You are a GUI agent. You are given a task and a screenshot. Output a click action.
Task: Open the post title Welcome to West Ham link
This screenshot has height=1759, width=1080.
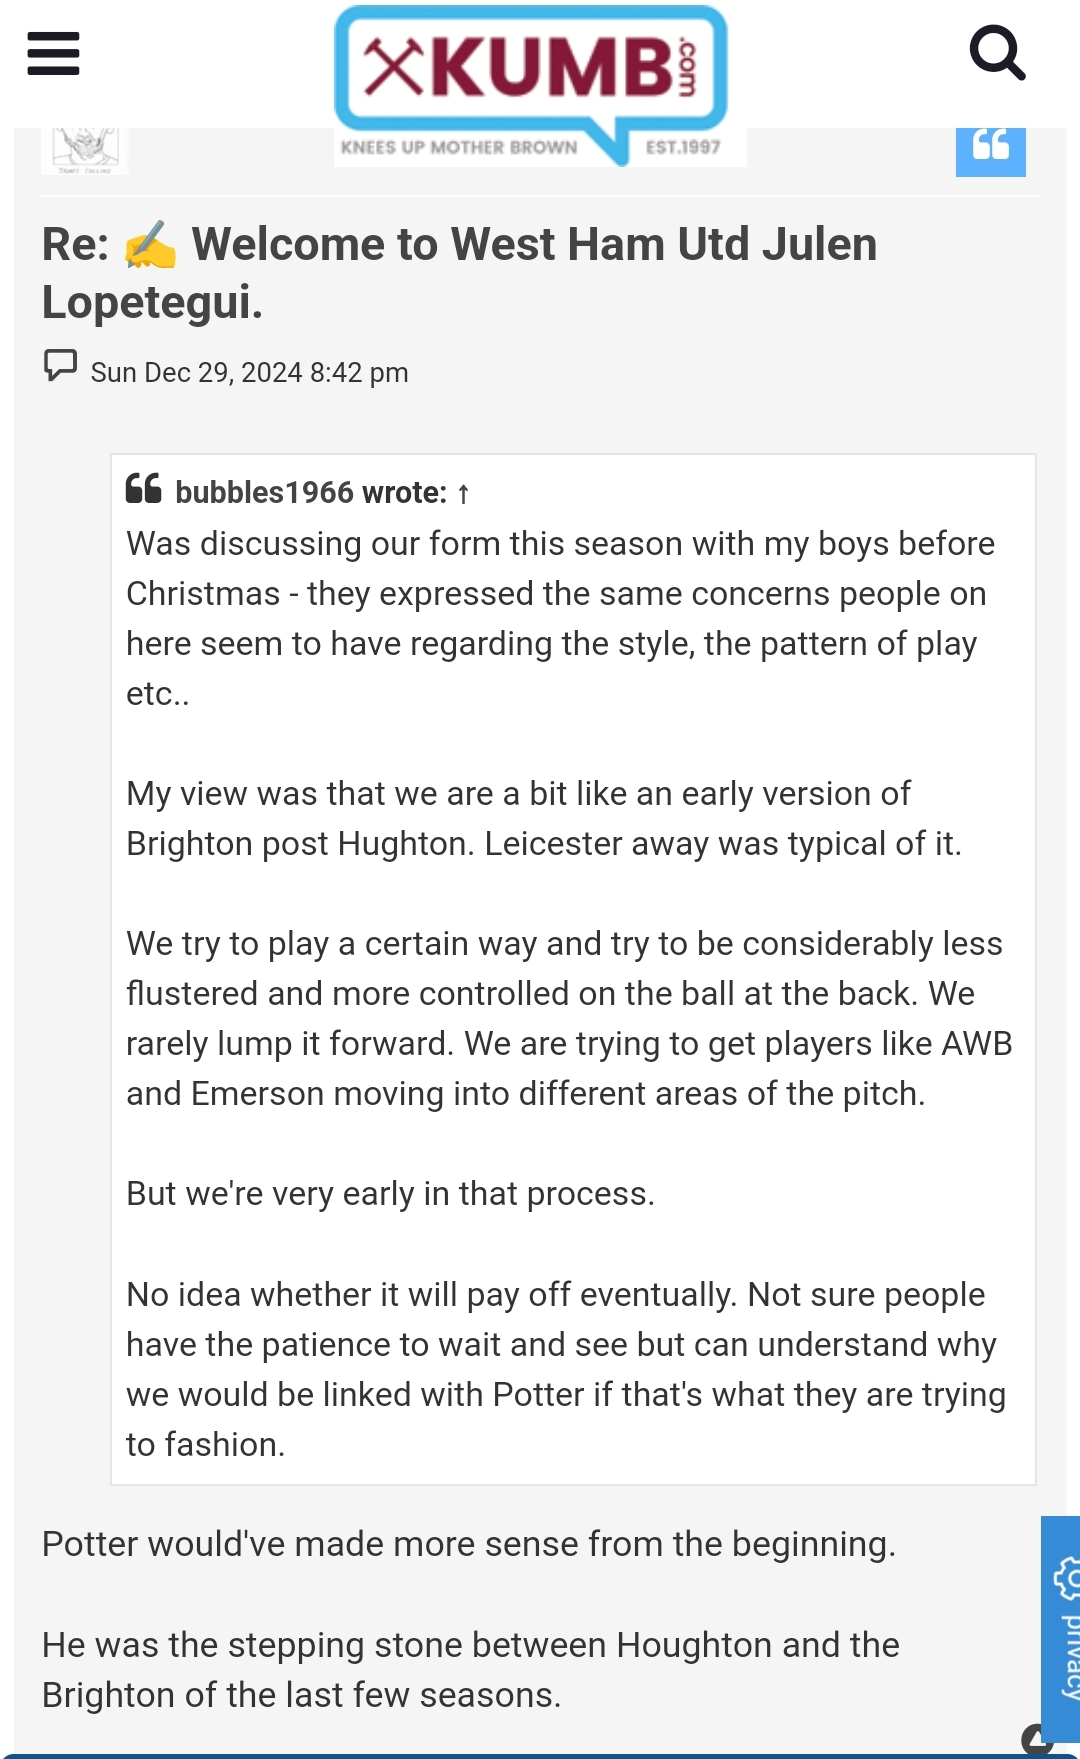pyautogui.click(x=459, y=273)
